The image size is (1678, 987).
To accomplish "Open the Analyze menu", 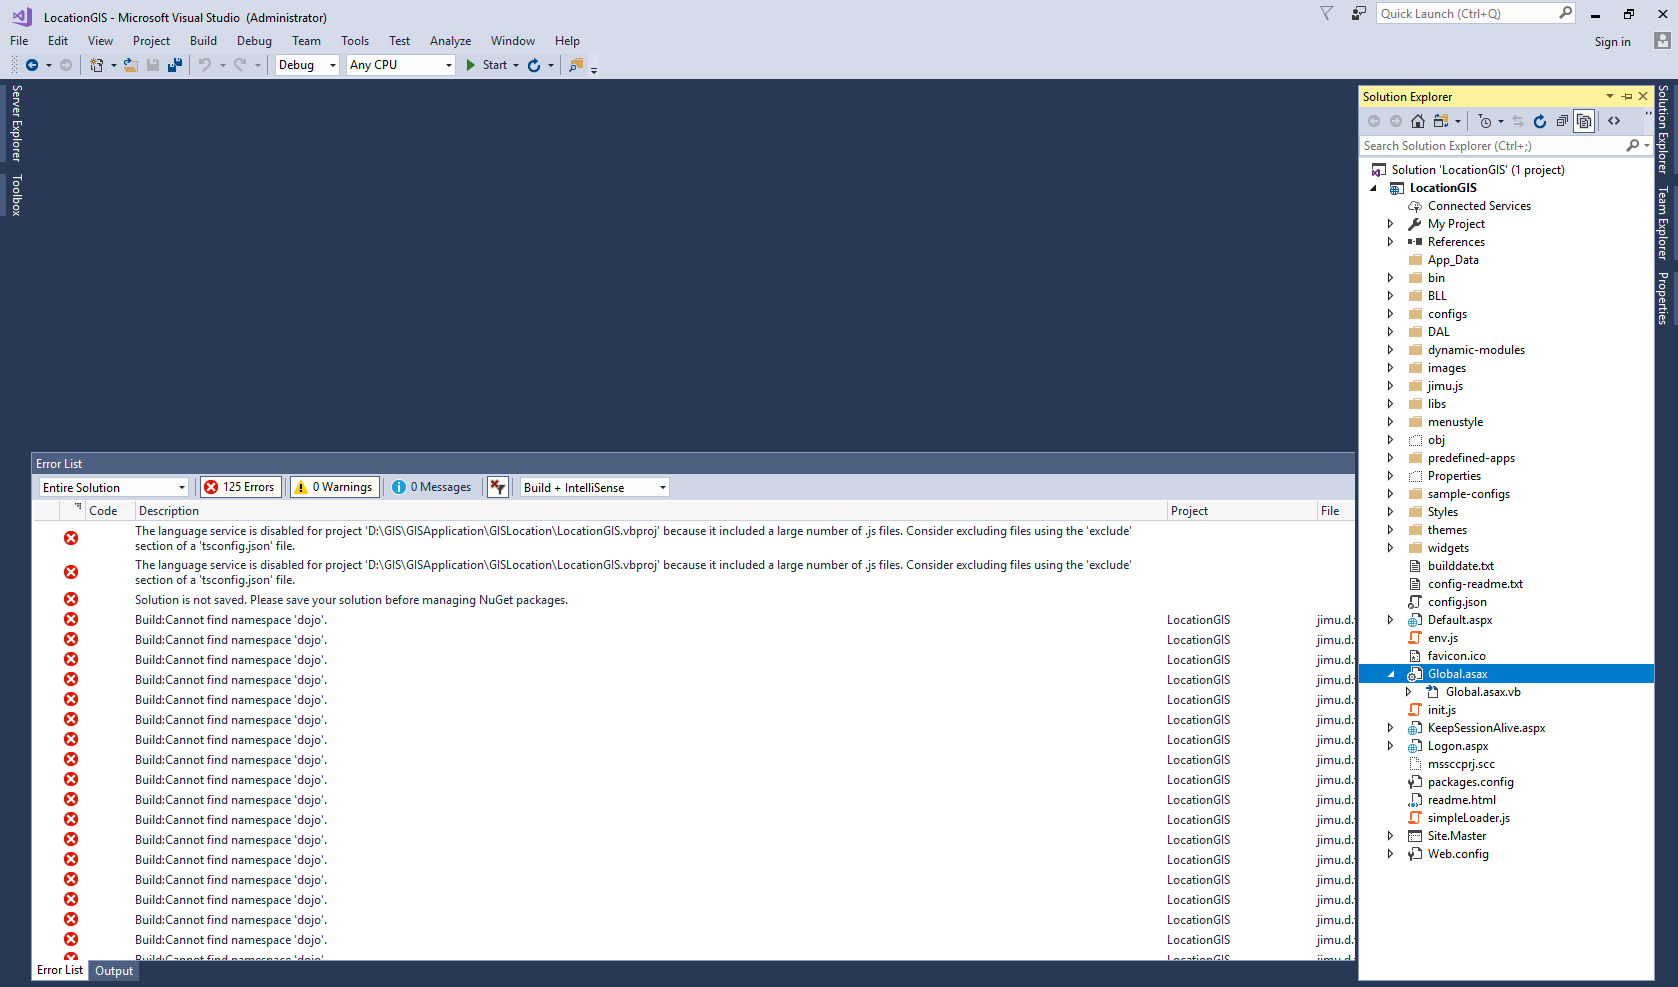I will (450, 41).
